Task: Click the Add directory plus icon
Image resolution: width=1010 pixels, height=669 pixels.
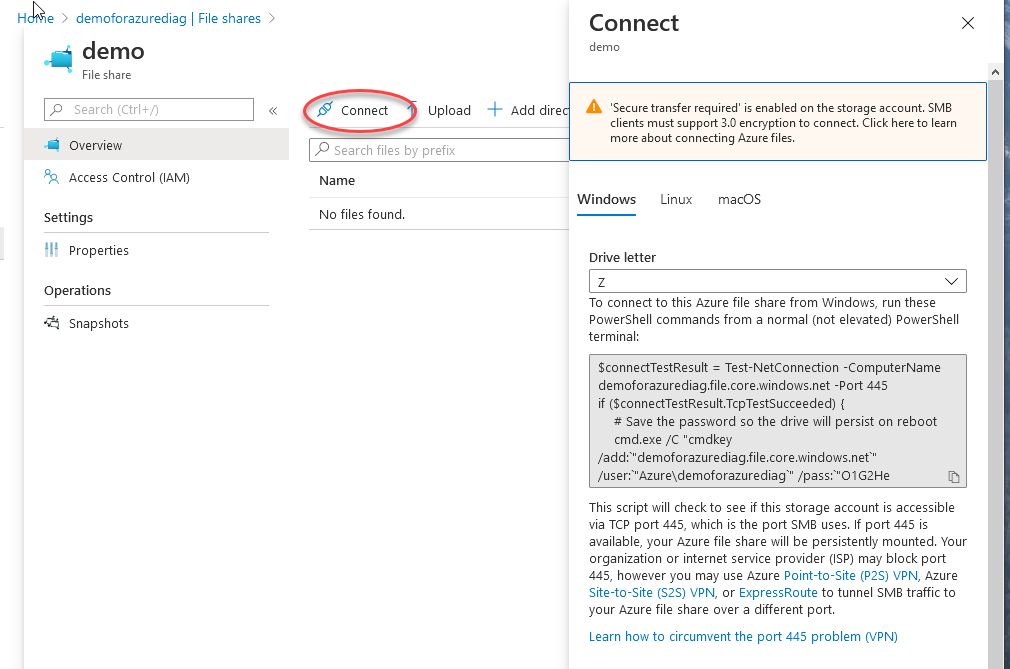Action: coord(495,109)
